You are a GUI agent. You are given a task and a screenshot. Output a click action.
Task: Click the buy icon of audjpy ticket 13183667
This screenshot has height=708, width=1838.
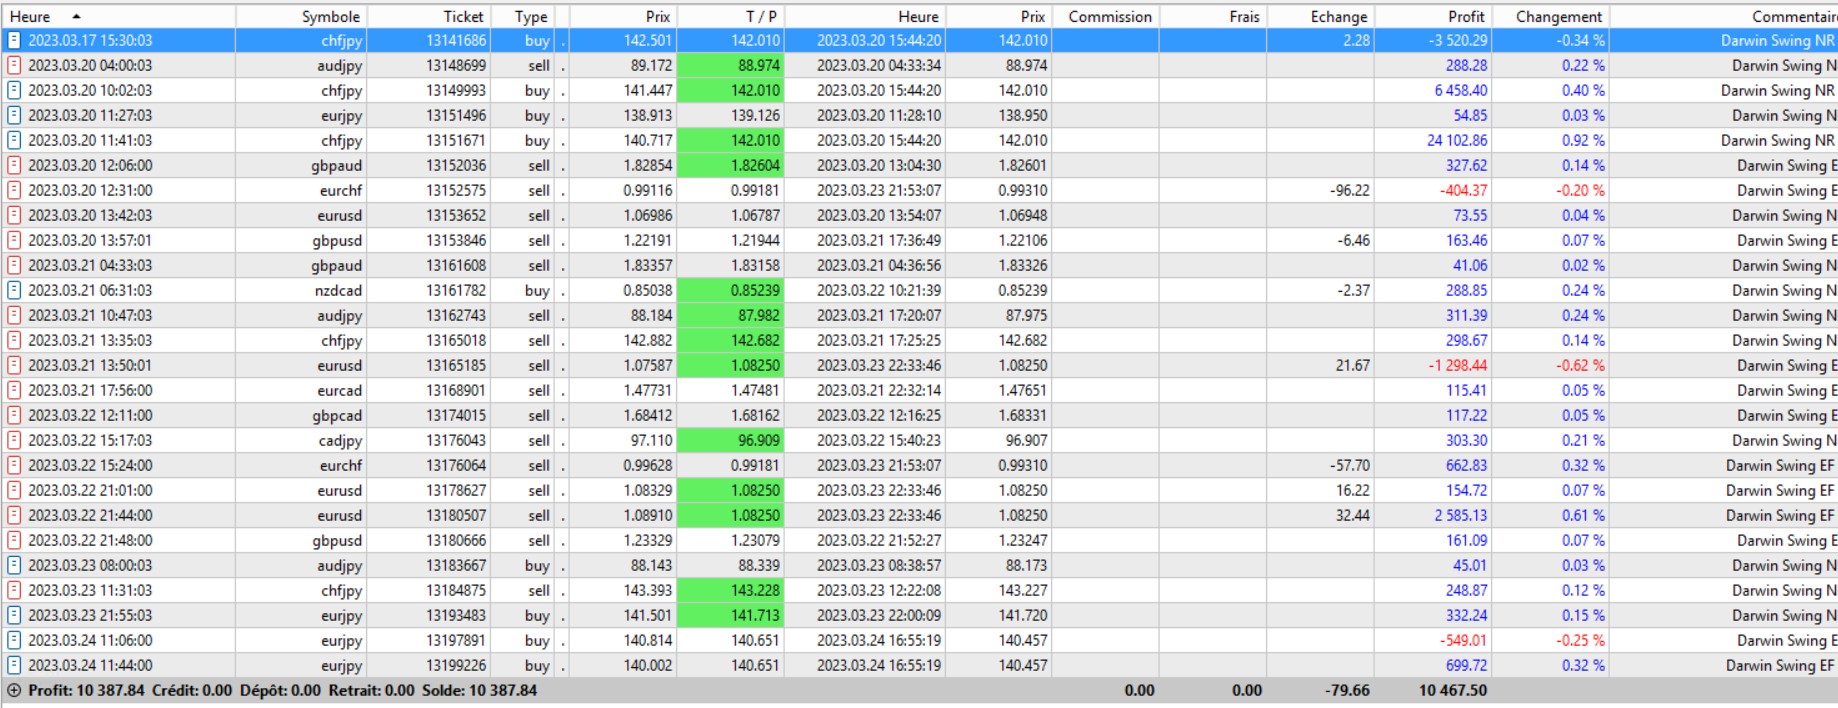pyautogui.click(x=14, y=565)
